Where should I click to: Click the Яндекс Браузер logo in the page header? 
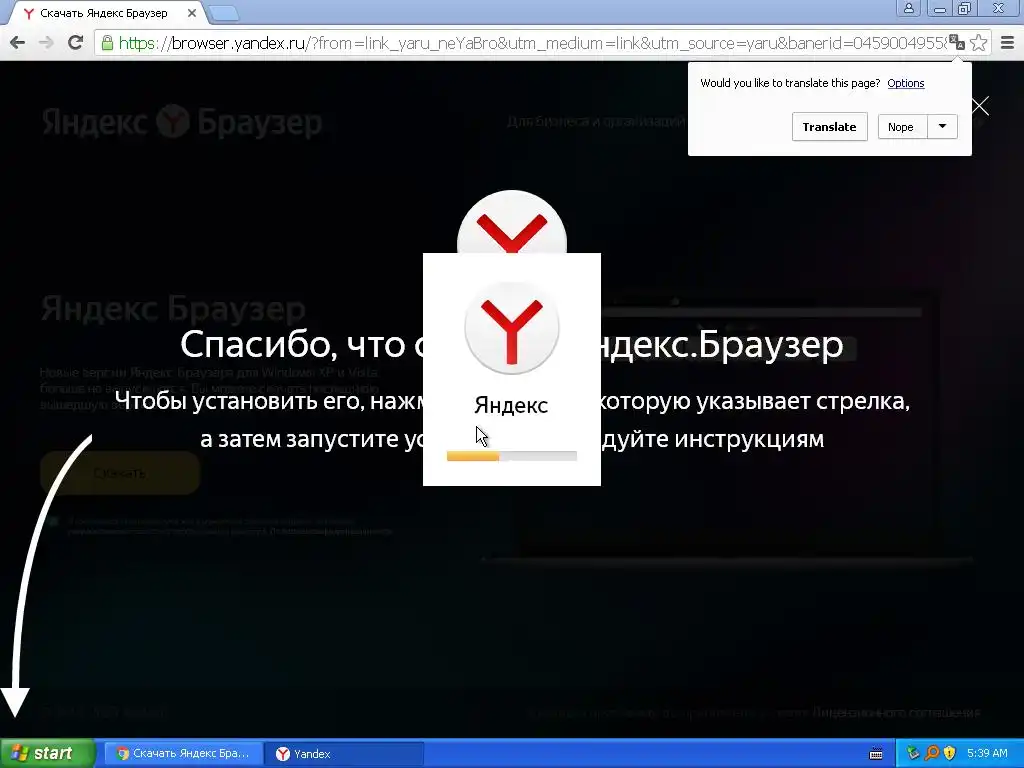[x=182, y=121]
